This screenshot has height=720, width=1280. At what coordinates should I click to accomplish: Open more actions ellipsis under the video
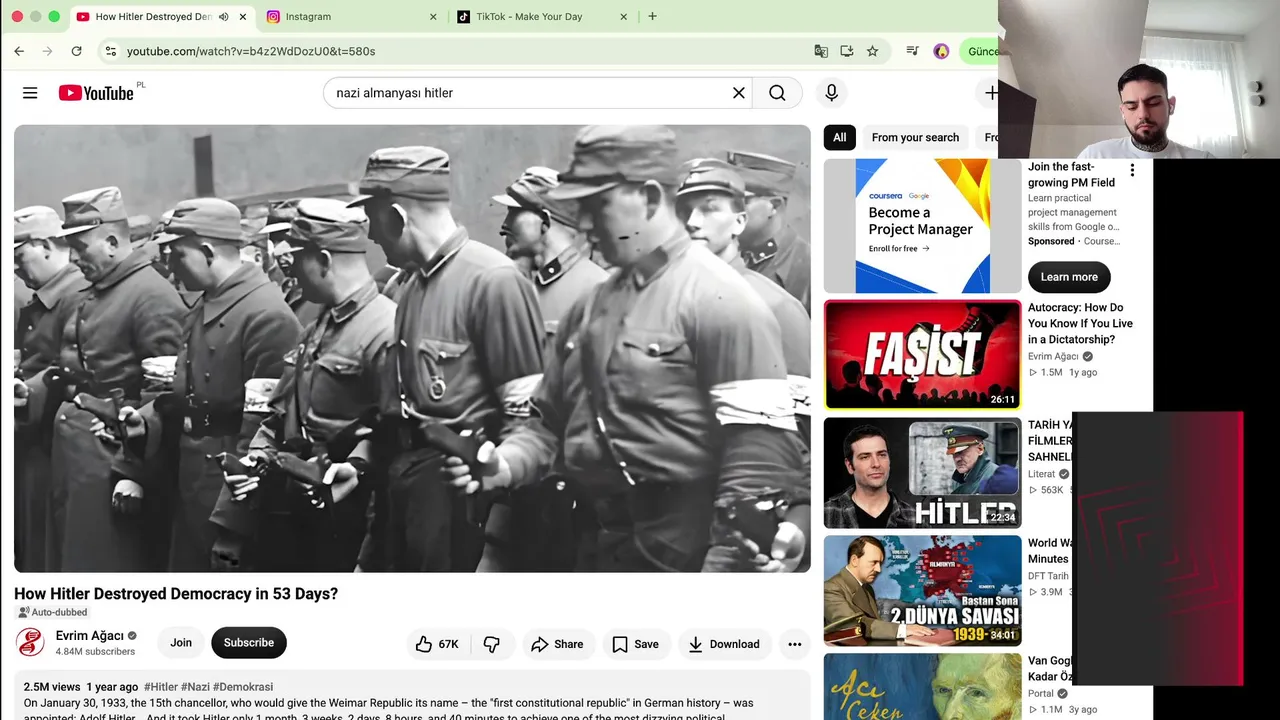pyautogui.click(x=795, y=644)
